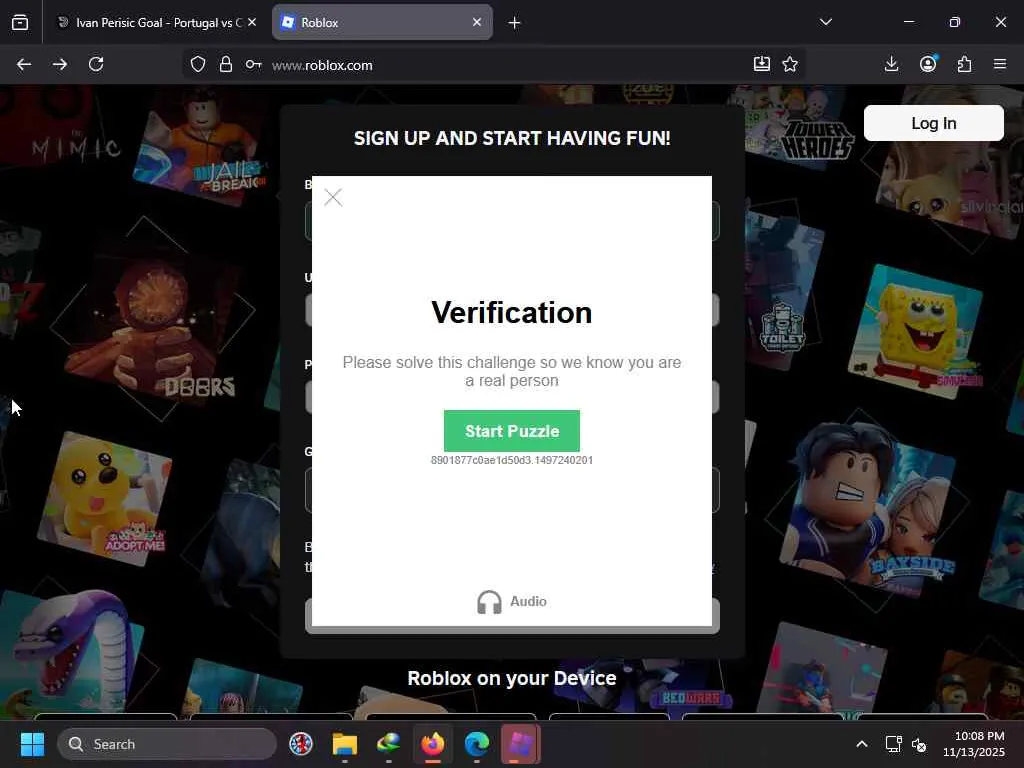Open the tracking protection shield icon
1024x768 pixels.
198,64
